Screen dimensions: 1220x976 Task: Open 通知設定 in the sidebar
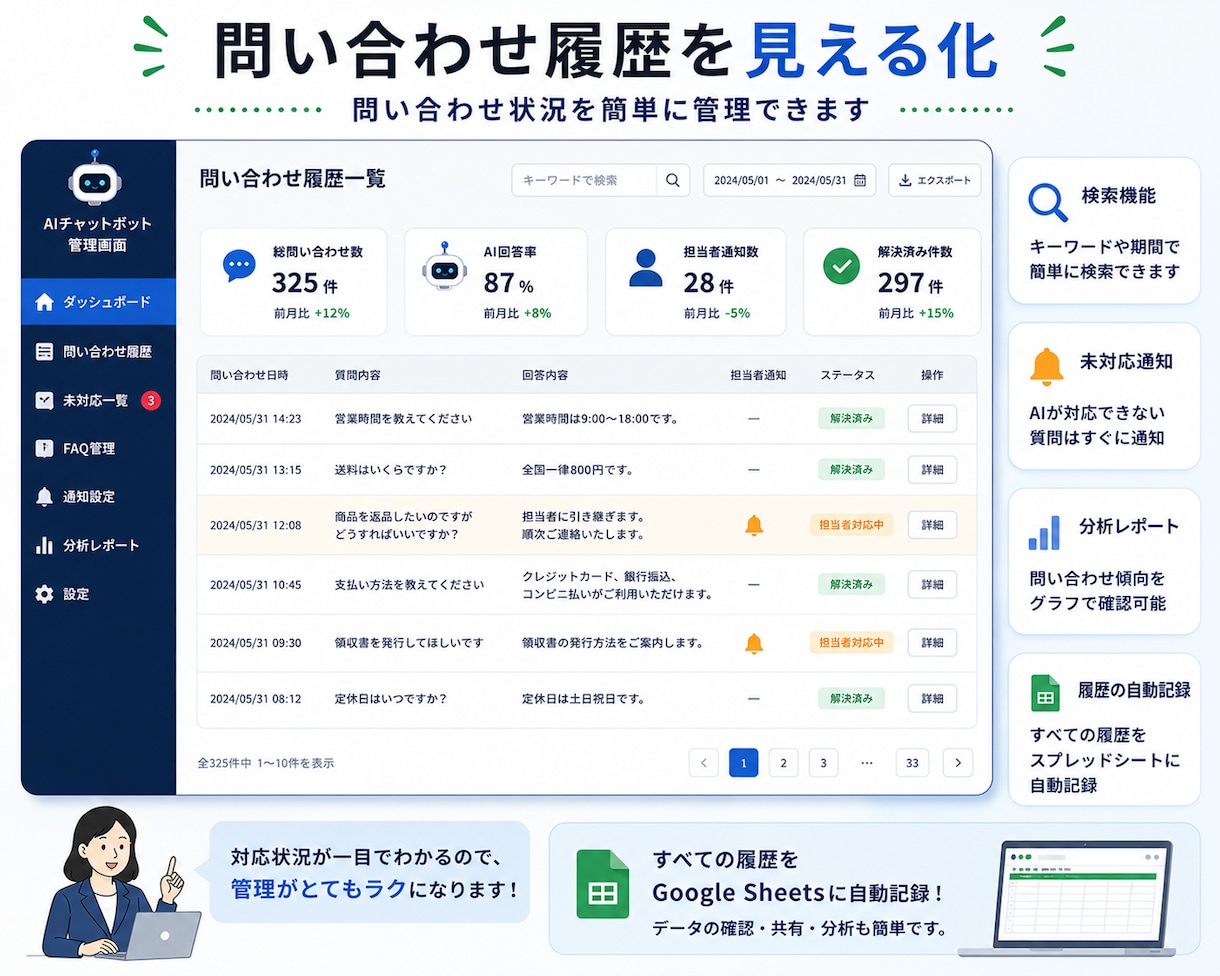coord(98,497)
